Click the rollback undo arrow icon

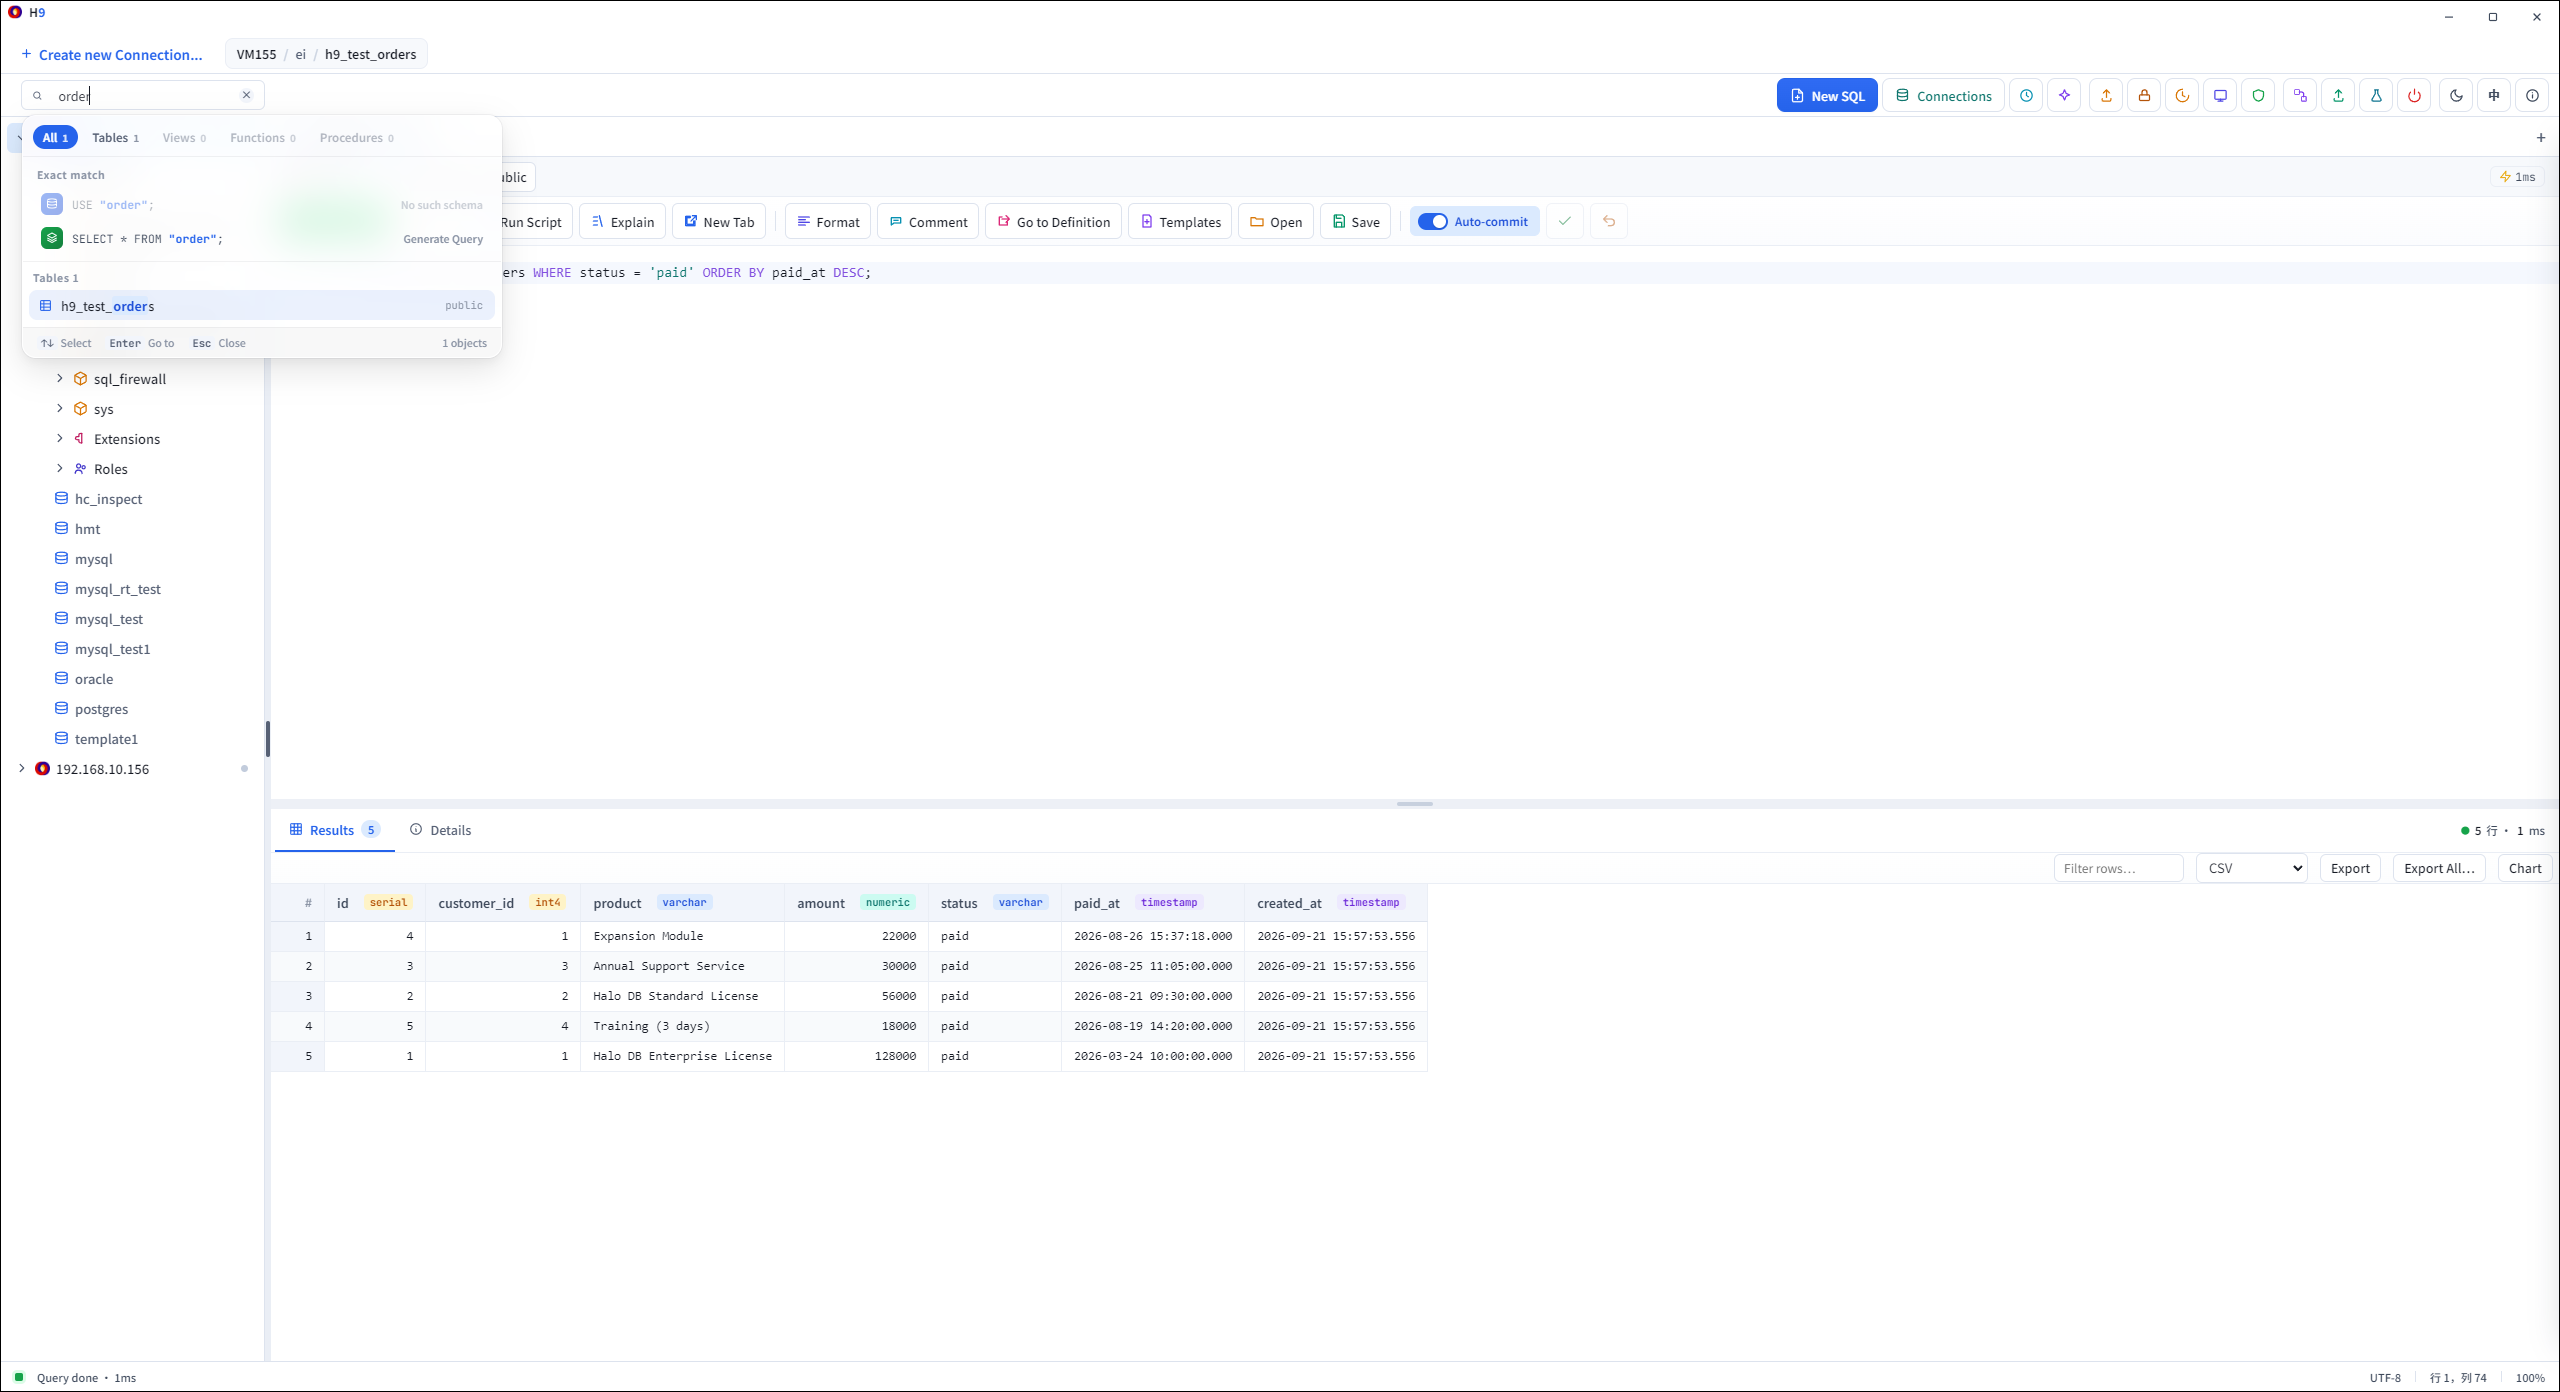[x=1609, y=221]
